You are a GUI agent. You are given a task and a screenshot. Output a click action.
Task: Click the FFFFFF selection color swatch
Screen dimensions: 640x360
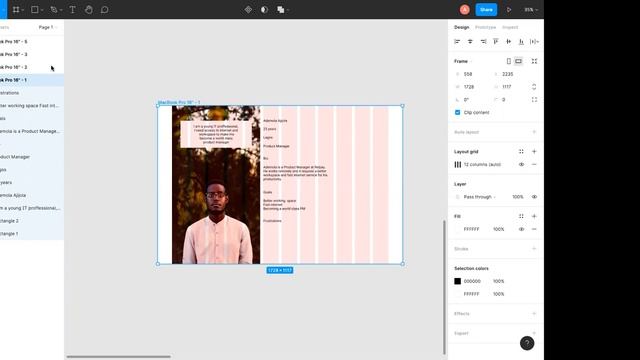point(458,294)
